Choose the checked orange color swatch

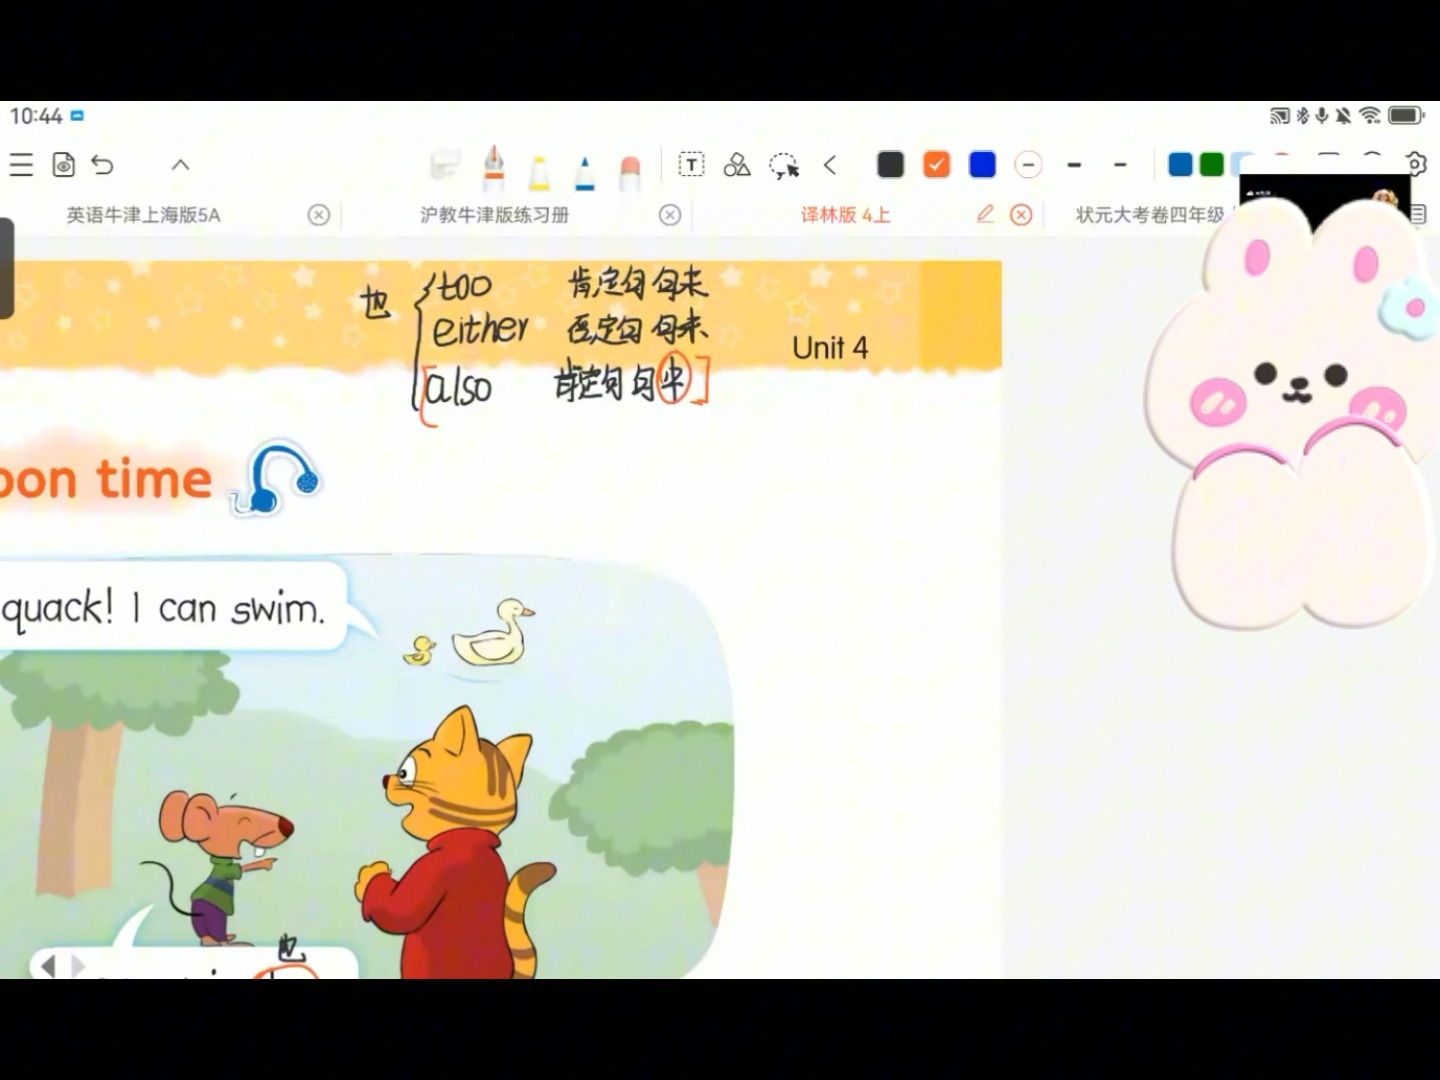(x=936, y=165)
